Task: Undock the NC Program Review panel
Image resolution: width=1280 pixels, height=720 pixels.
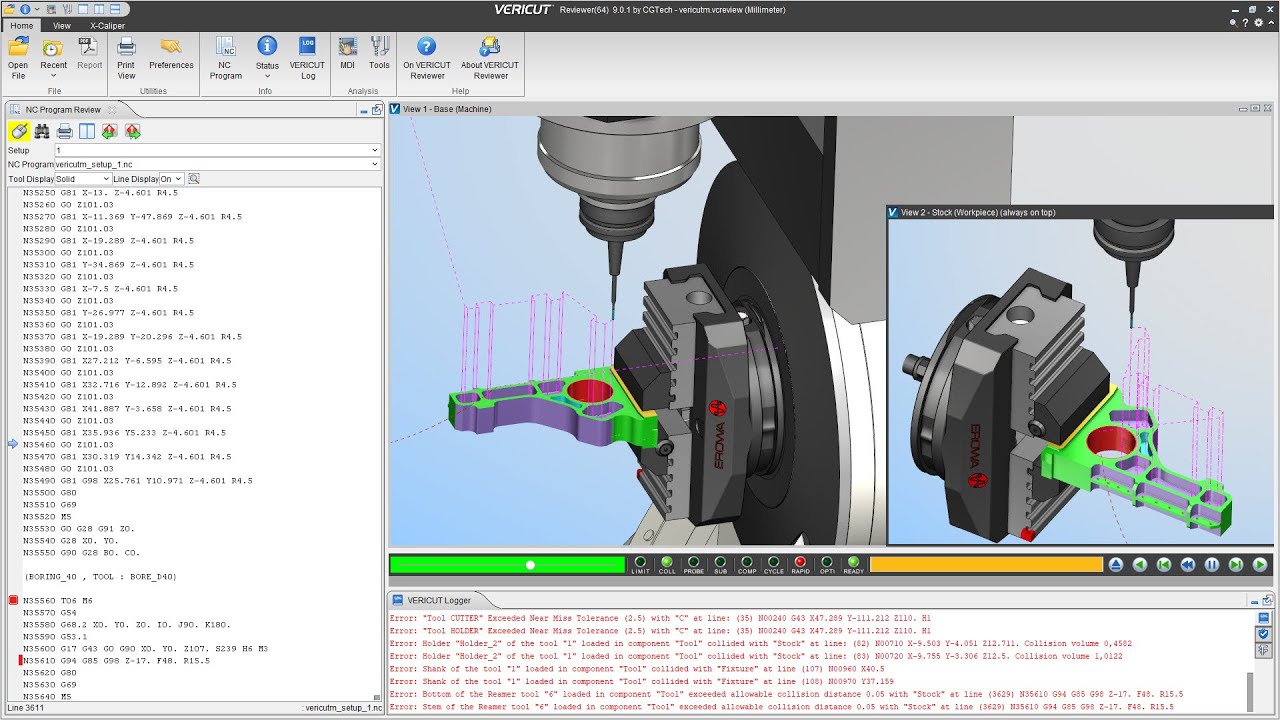Action: (x=377, y=110)
